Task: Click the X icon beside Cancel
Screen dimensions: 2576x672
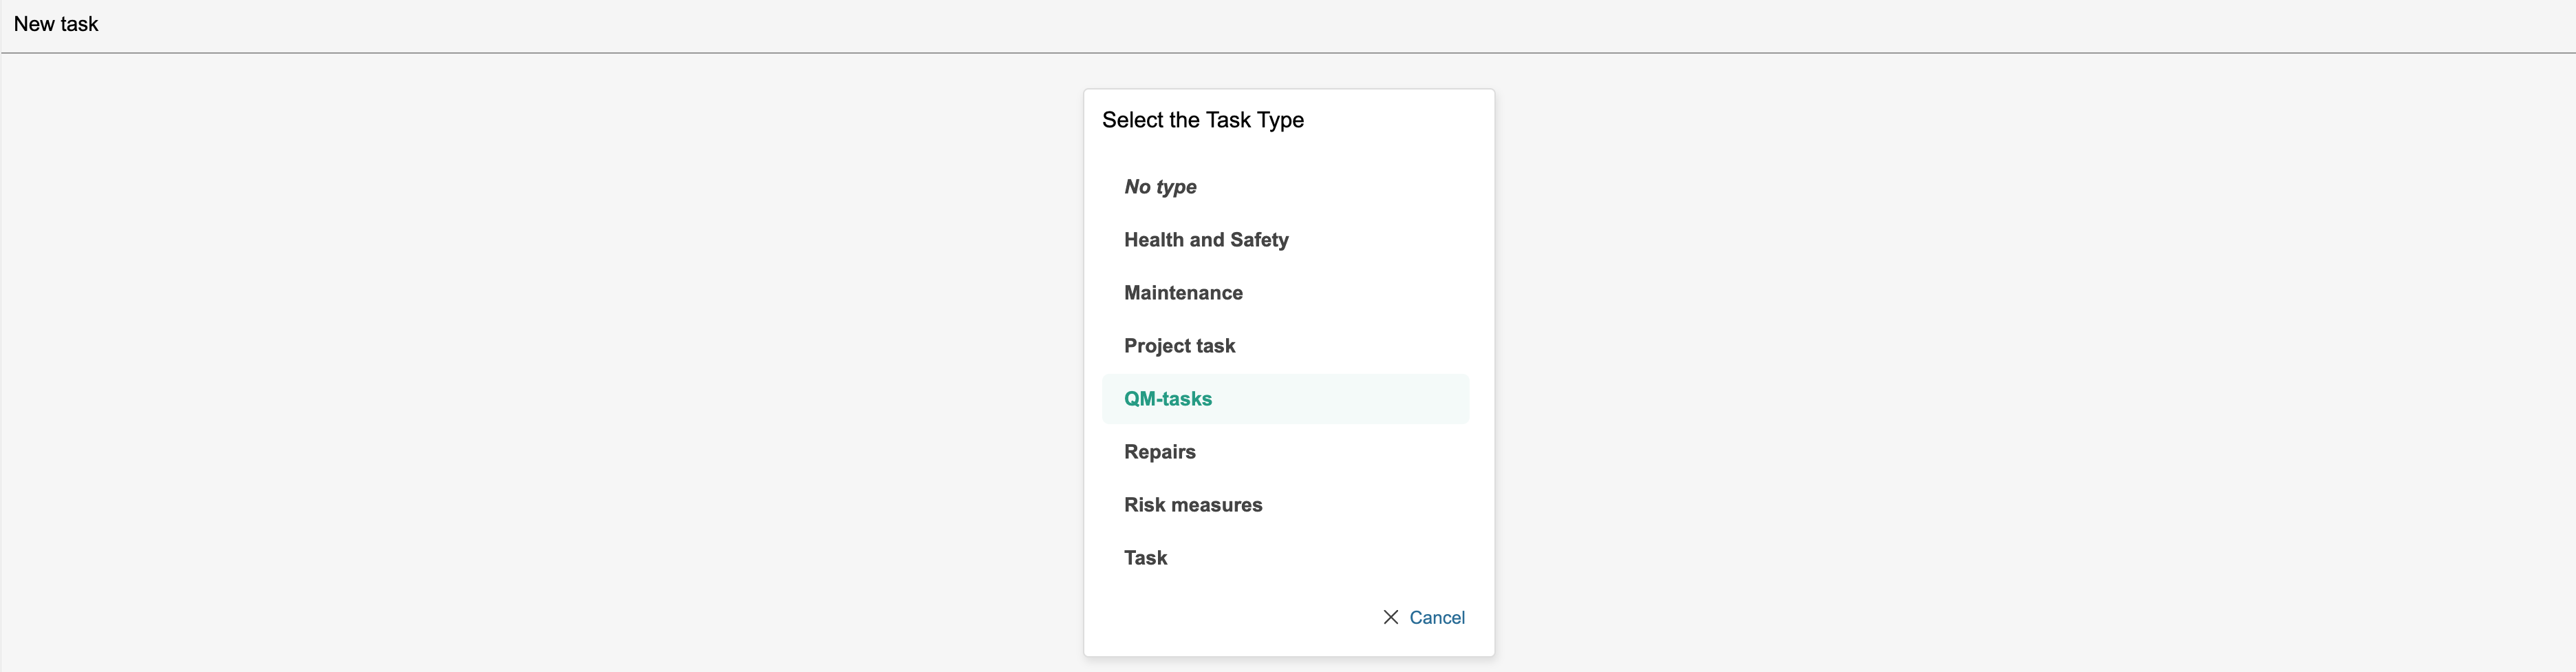Action: click(1390, 617)
